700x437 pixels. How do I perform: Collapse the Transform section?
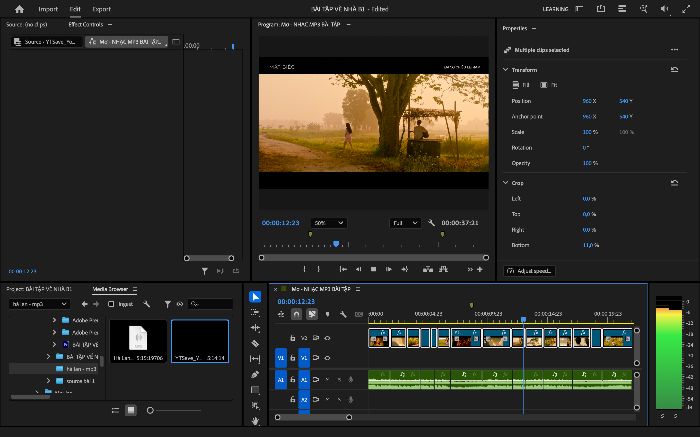505,70
